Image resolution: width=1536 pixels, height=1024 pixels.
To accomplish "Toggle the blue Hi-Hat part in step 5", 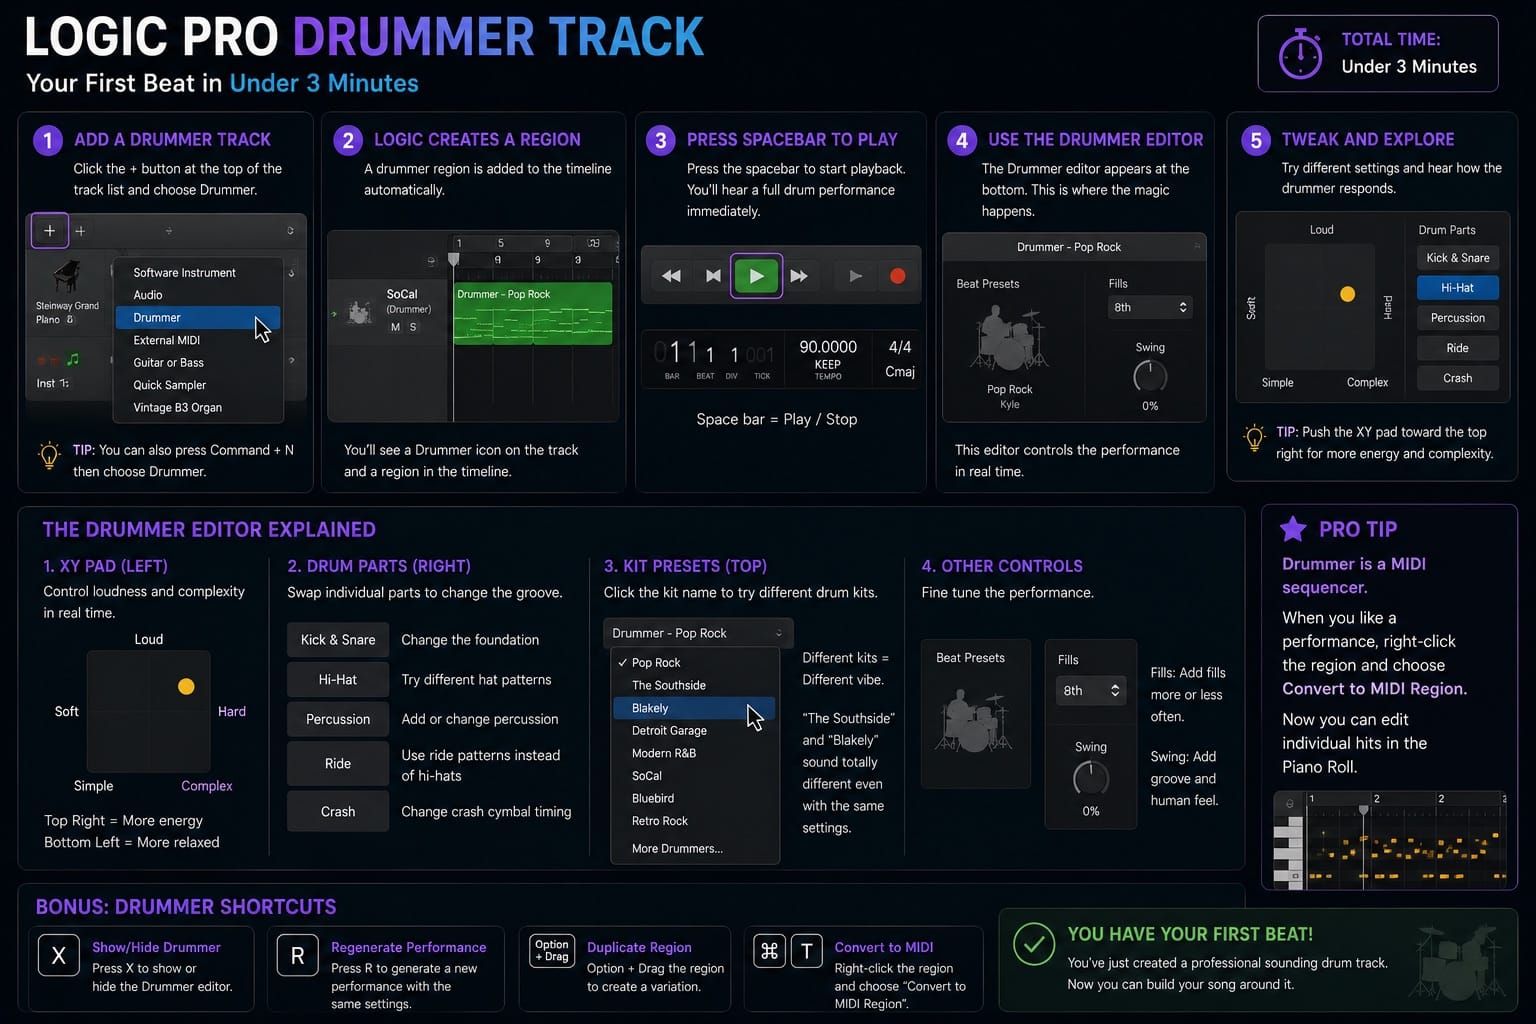I will tap(1458, 288).
